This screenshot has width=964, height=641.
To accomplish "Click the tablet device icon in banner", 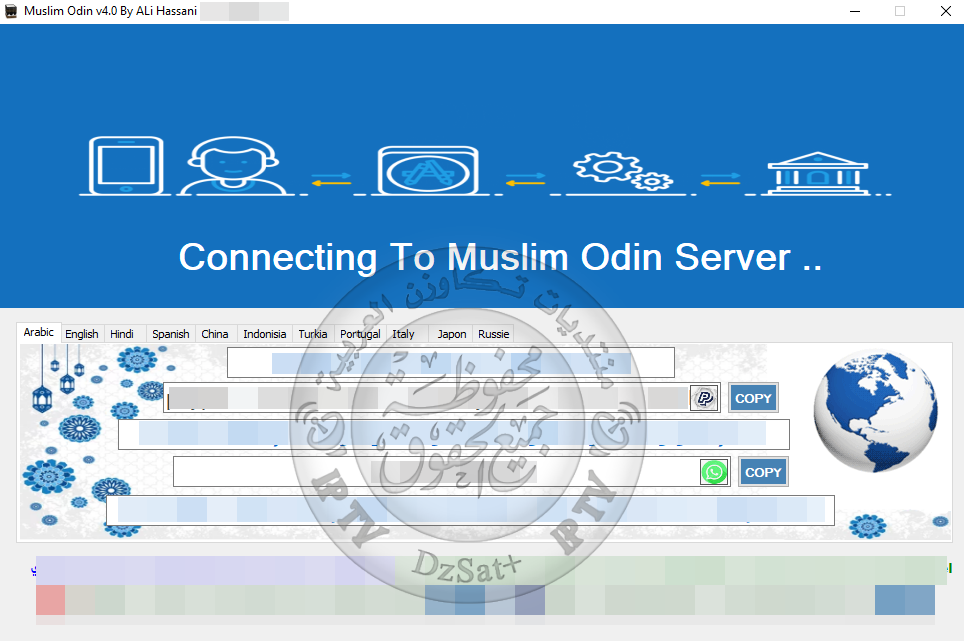I will pos(126,165).
